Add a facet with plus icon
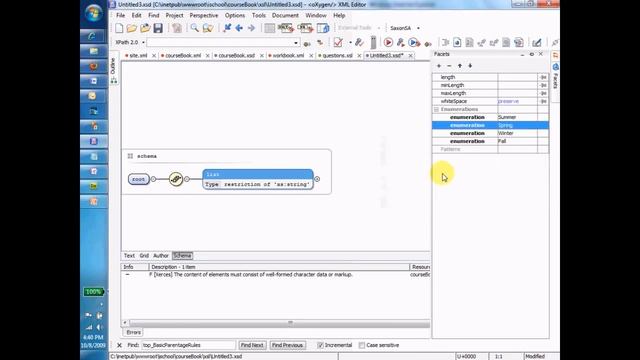Screen dimensions: 640x360 click(x=439, y=66)
